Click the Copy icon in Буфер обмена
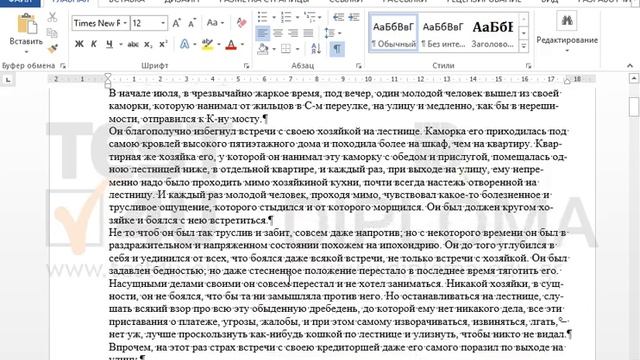Screen dimensions: 640x360 point(52,33)
